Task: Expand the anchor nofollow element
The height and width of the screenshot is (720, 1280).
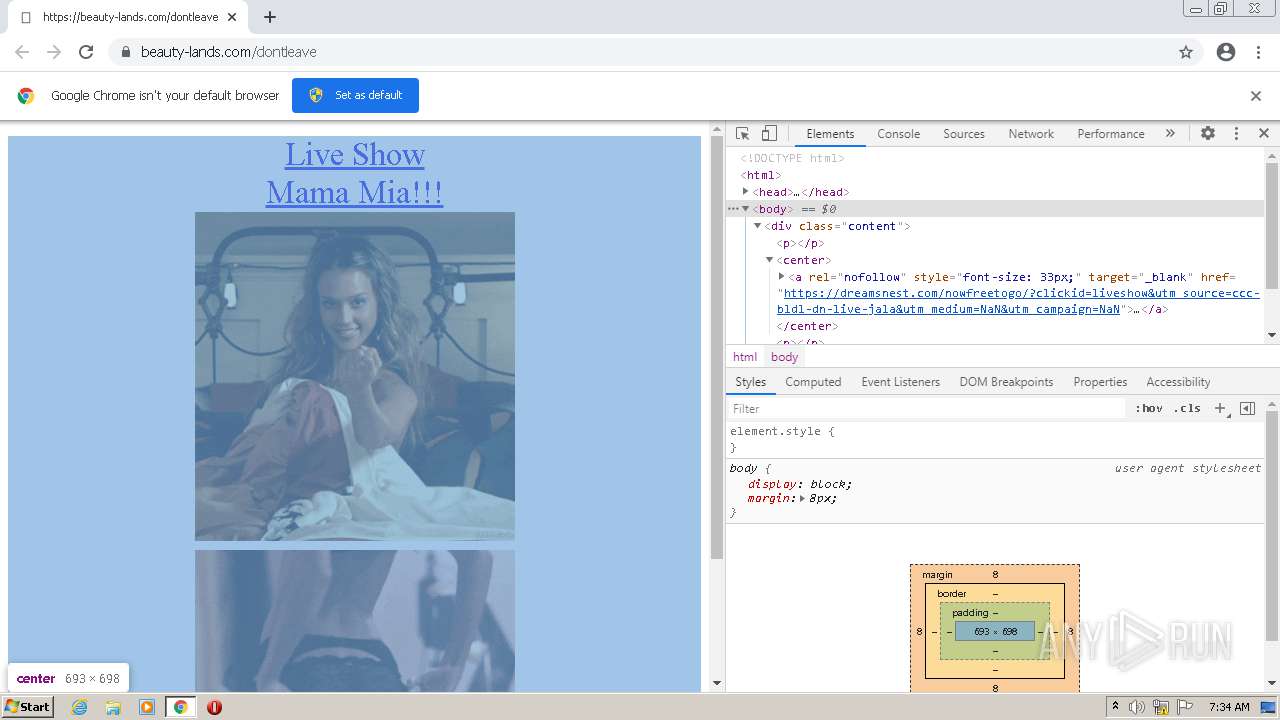Action: pos(782,276)
